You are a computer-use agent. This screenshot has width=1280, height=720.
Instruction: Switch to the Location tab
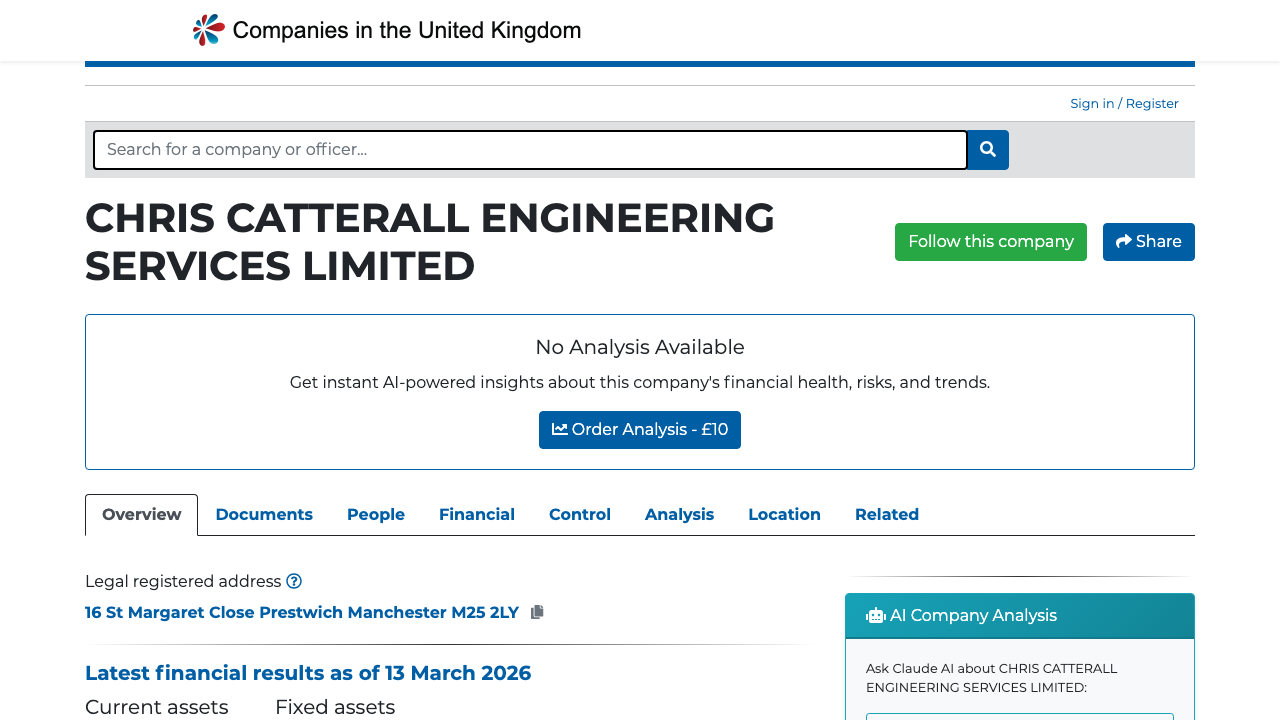(784, 514)
